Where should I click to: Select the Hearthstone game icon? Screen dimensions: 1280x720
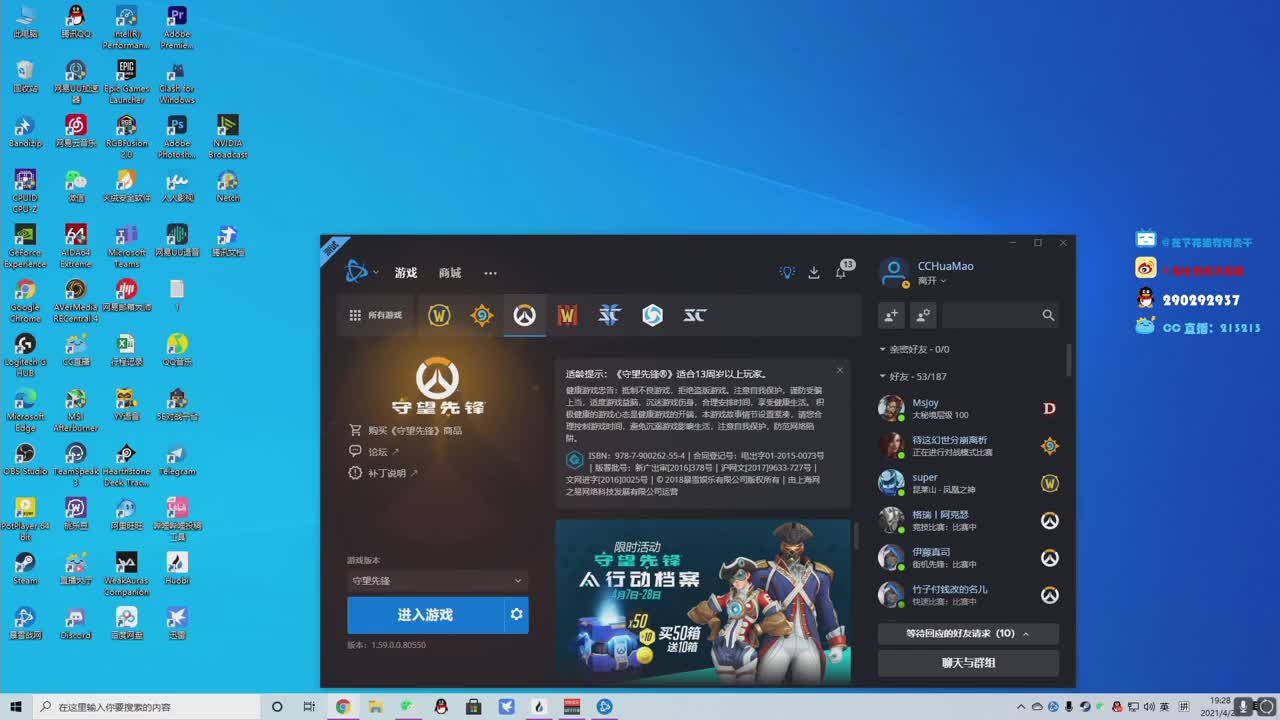[x=482, y=315]
